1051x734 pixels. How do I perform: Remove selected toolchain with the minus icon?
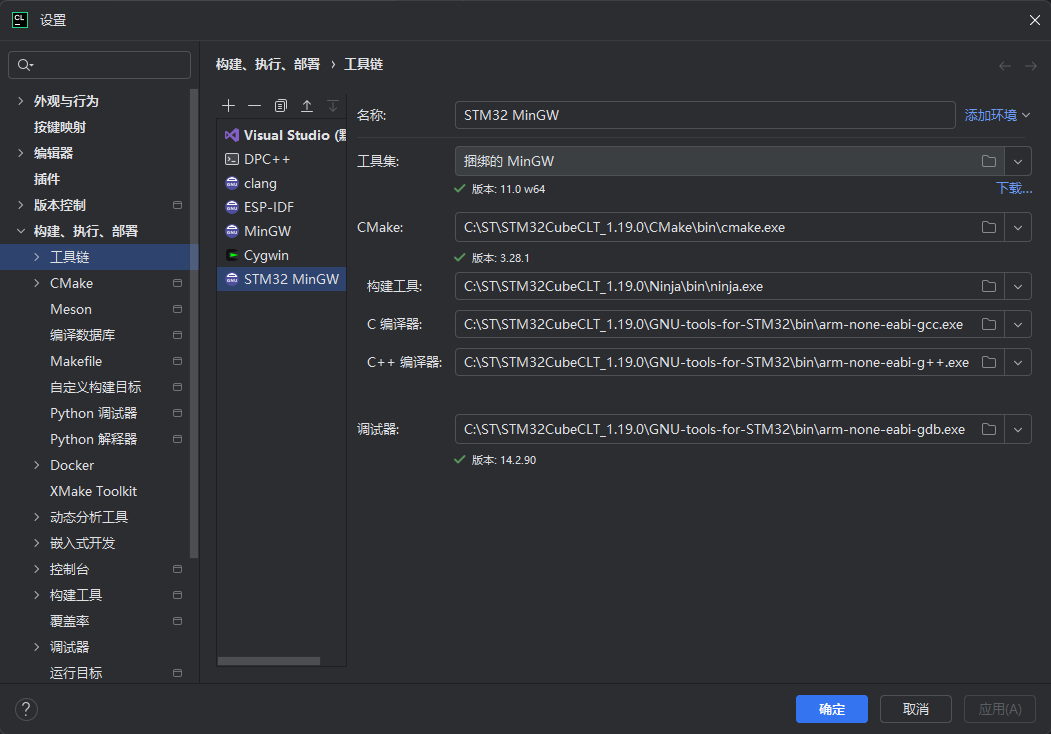click(254, 104)
